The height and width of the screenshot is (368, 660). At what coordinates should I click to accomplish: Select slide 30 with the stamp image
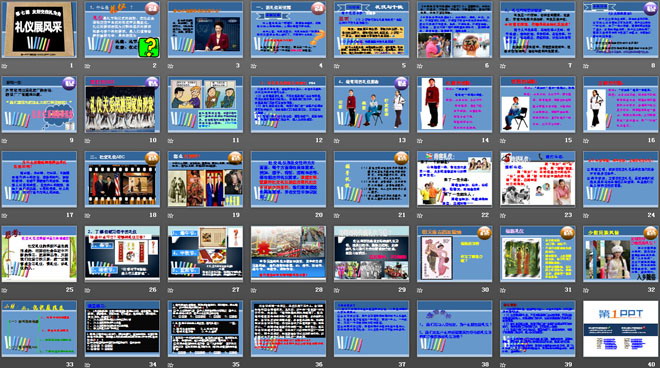coord(455,254)
